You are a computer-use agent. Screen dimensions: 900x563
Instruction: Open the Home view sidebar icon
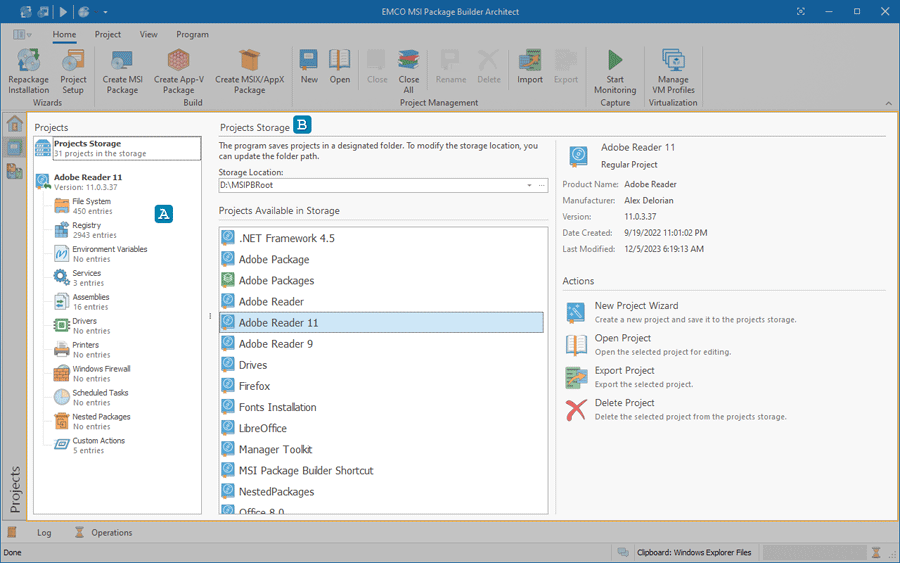coord(14,123)
